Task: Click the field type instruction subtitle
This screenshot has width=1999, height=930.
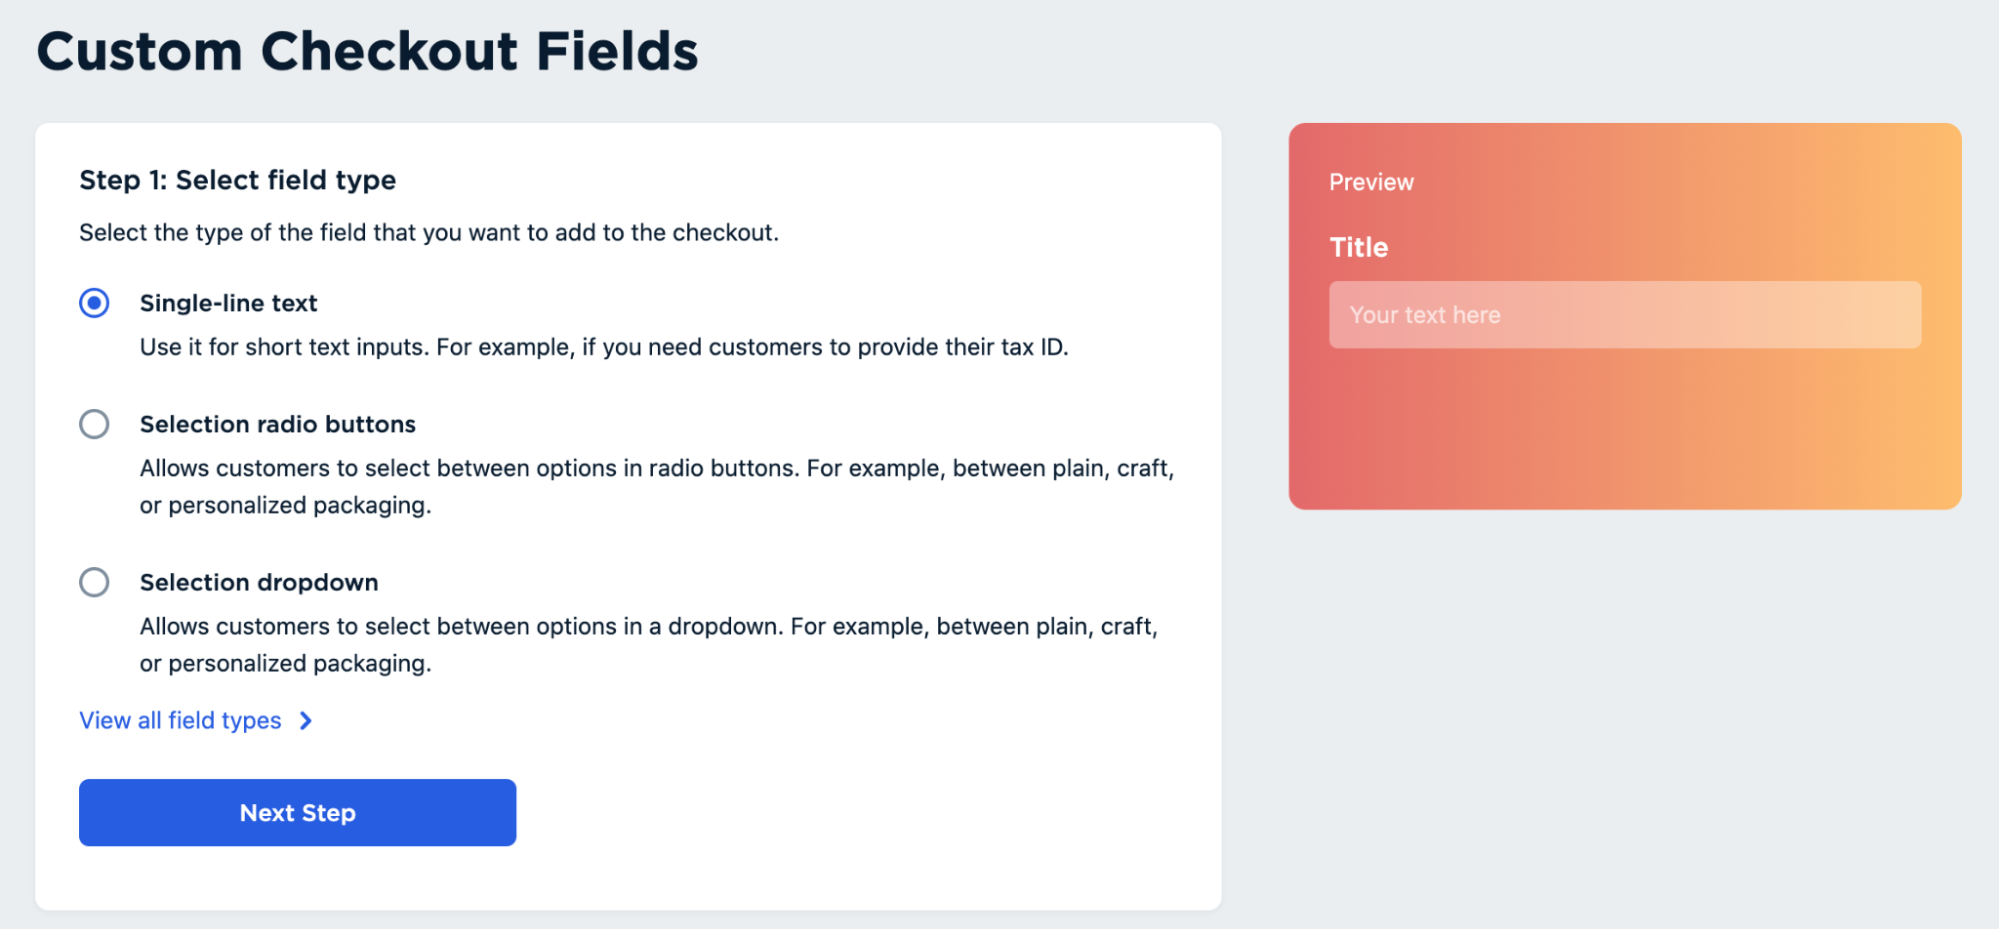Action: (x=429, y=232)
